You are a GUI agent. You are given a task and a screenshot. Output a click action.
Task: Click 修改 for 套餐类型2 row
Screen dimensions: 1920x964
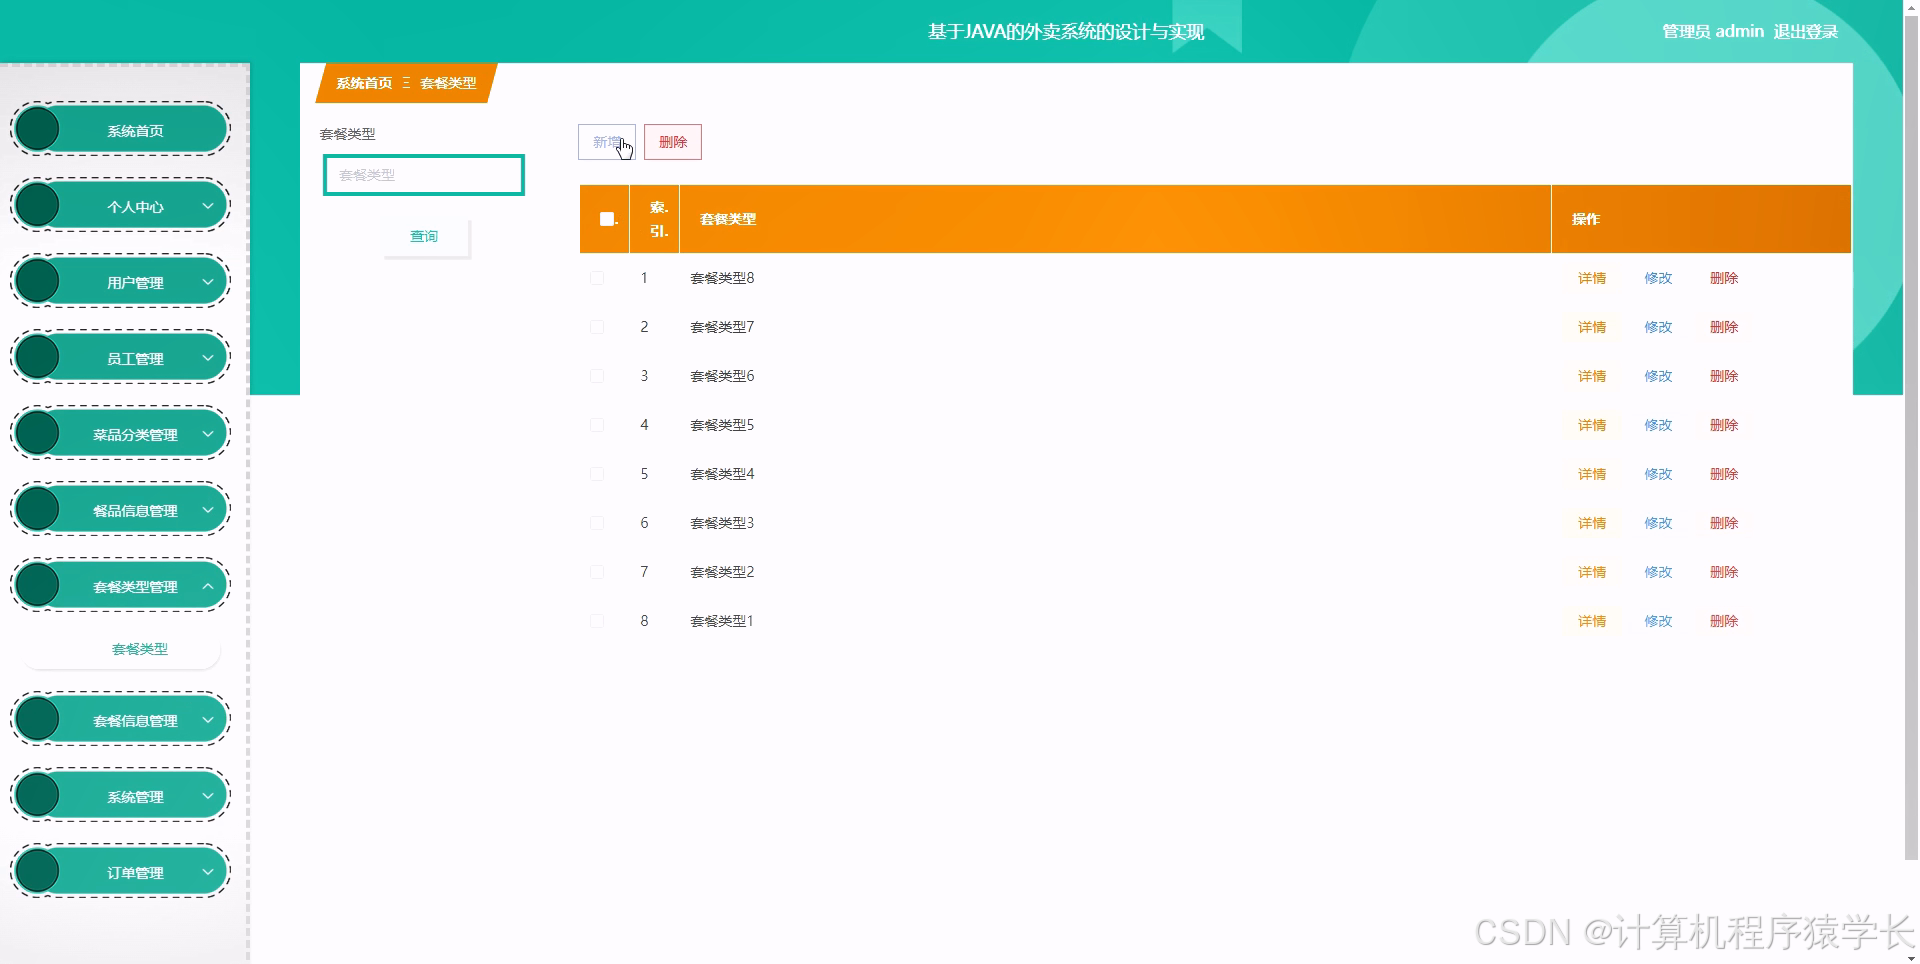(1658, 572)
